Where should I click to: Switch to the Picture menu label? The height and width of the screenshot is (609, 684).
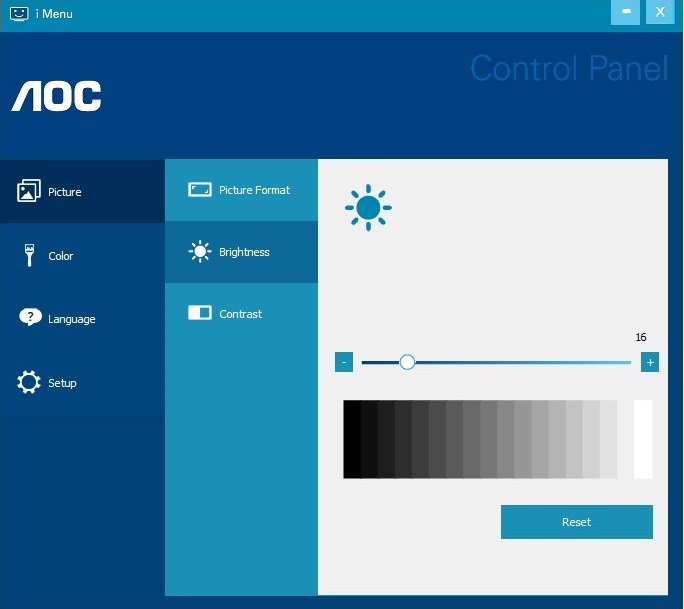65,192
